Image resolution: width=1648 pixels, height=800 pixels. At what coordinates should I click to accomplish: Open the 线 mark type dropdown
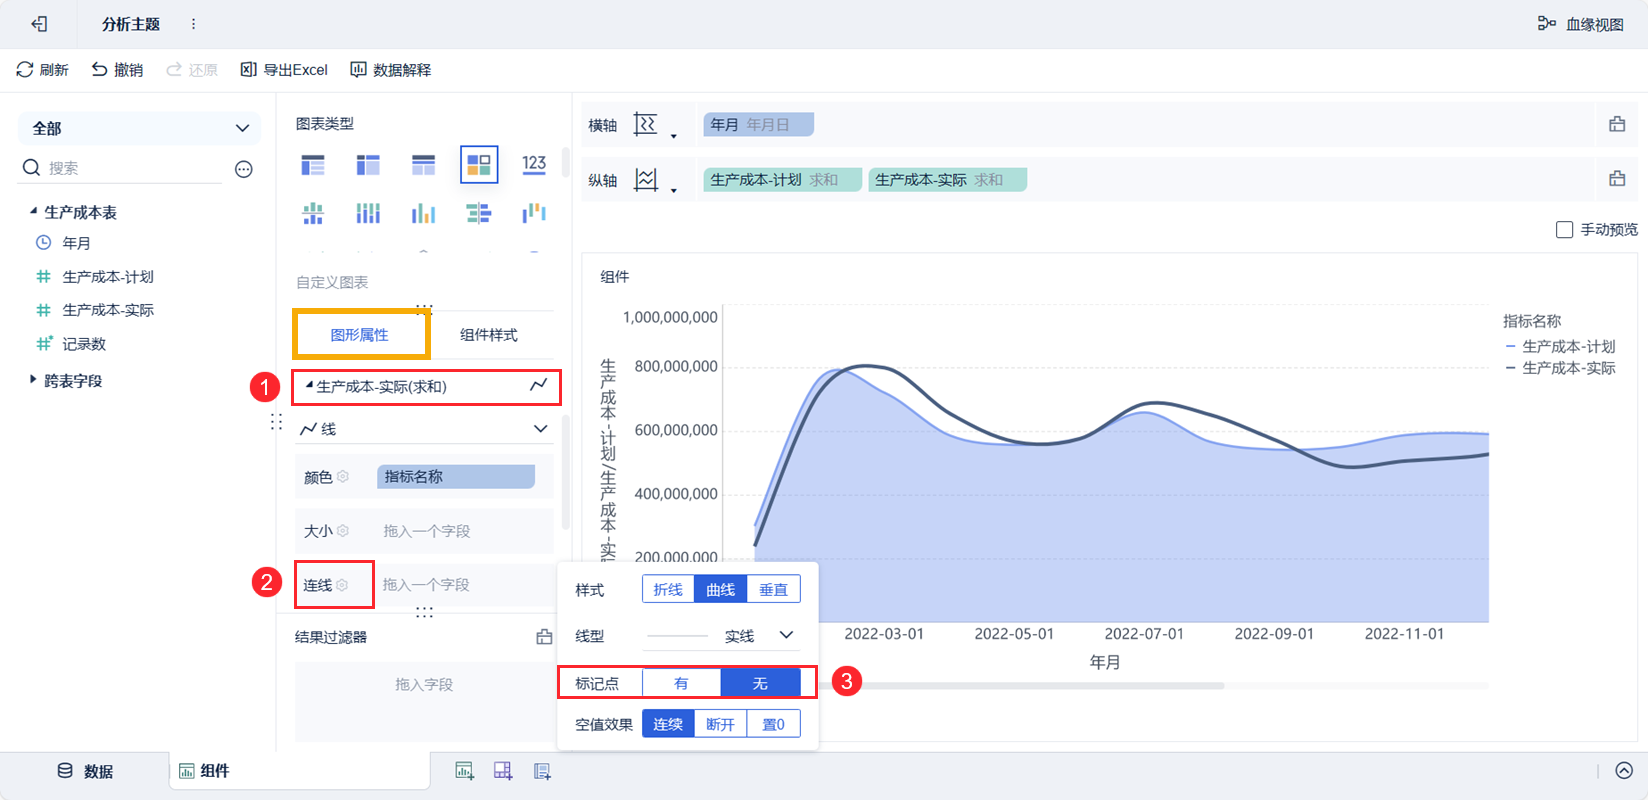point(424,429)
